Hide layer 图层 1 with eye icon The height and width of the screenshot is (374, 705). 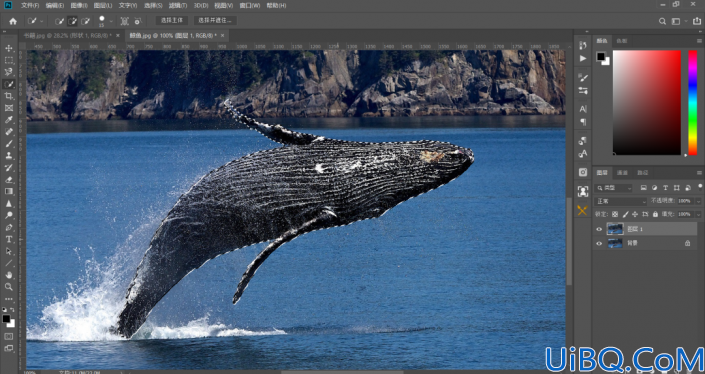[599, 229]
